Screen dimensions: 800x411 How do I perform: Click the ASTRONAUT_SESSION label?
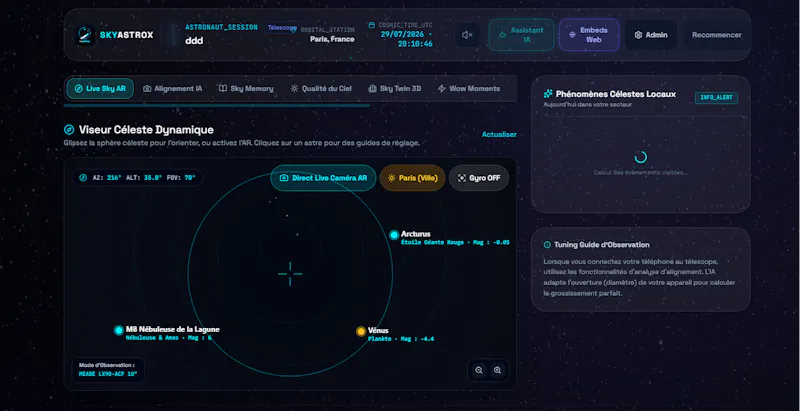point(221,27)
